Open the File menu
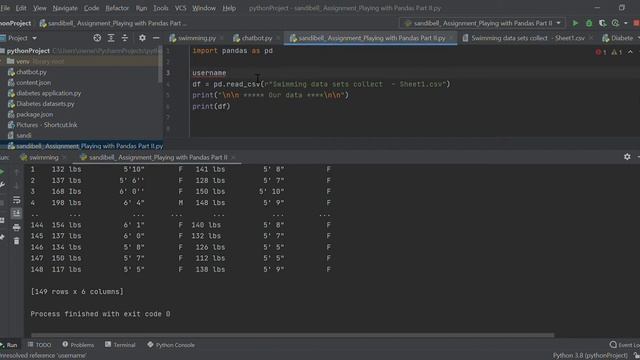Screen dimensions: 640x360 click(5, 8)
